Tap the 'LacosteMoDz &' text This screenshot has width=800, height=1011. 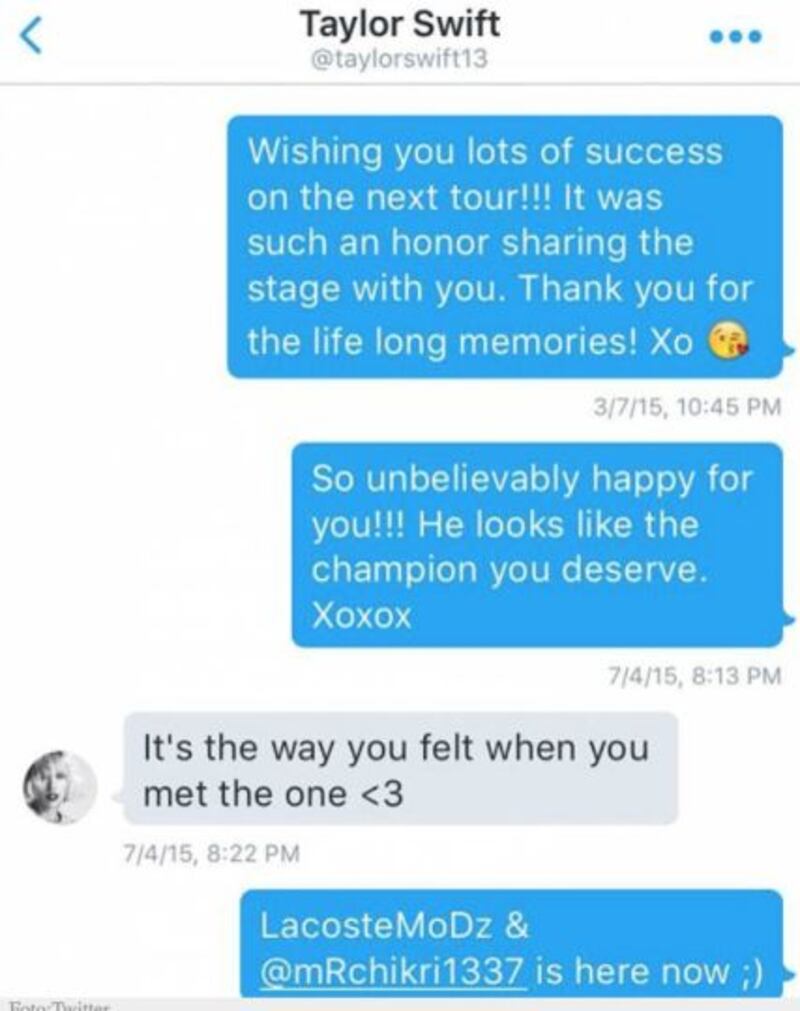click(x=395, y=925)
